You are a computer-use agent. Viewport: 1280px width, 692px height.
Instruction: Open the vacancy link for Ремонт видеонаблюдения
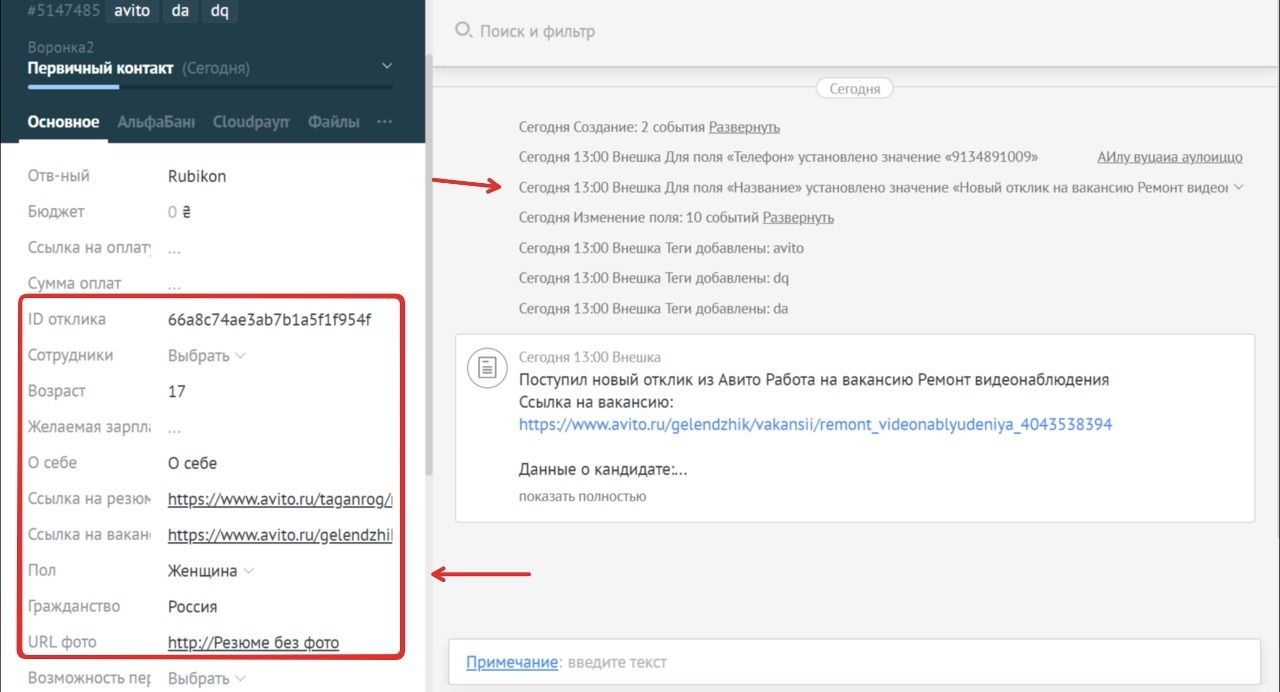pyautogui.click(x=816, y=424)
